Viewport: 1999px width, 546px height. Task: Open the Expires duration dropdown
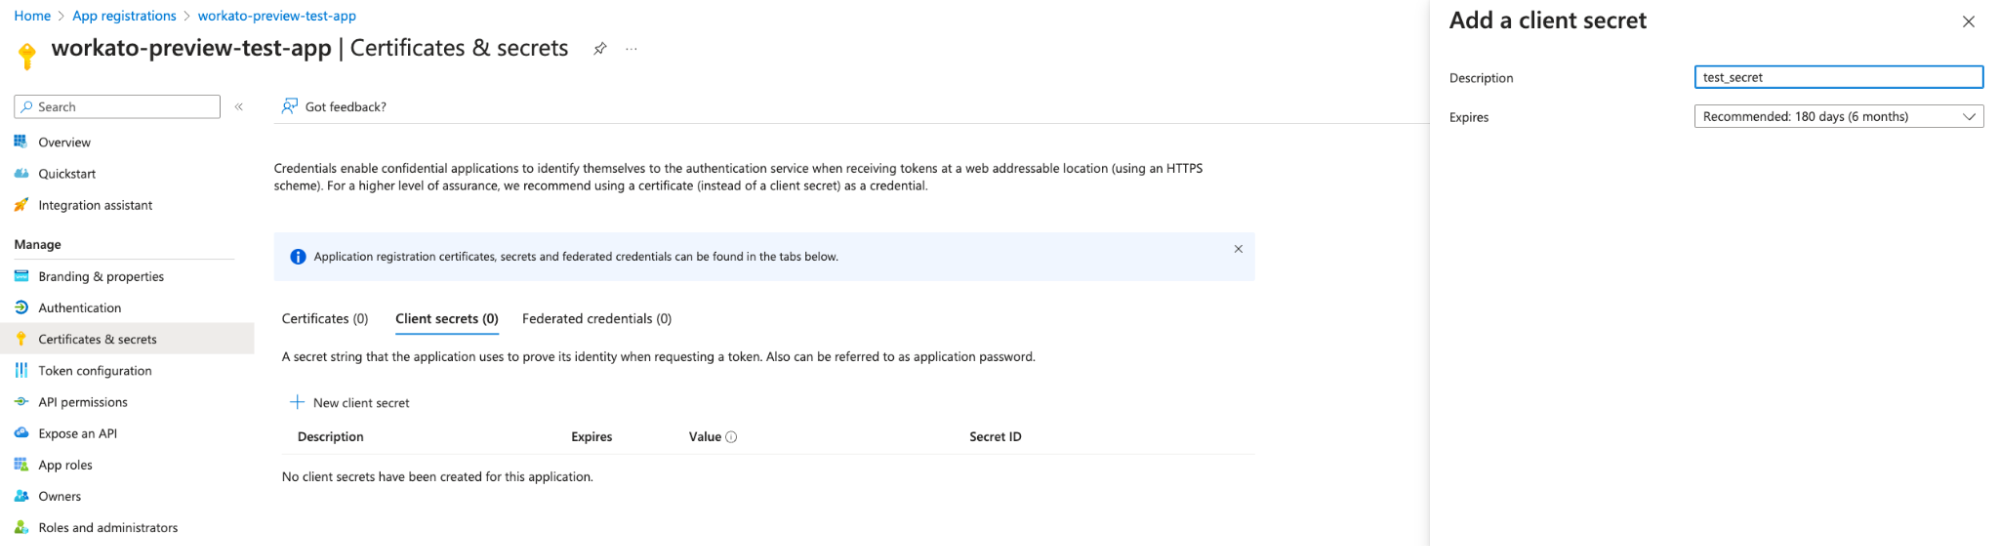coord(1838,117)
